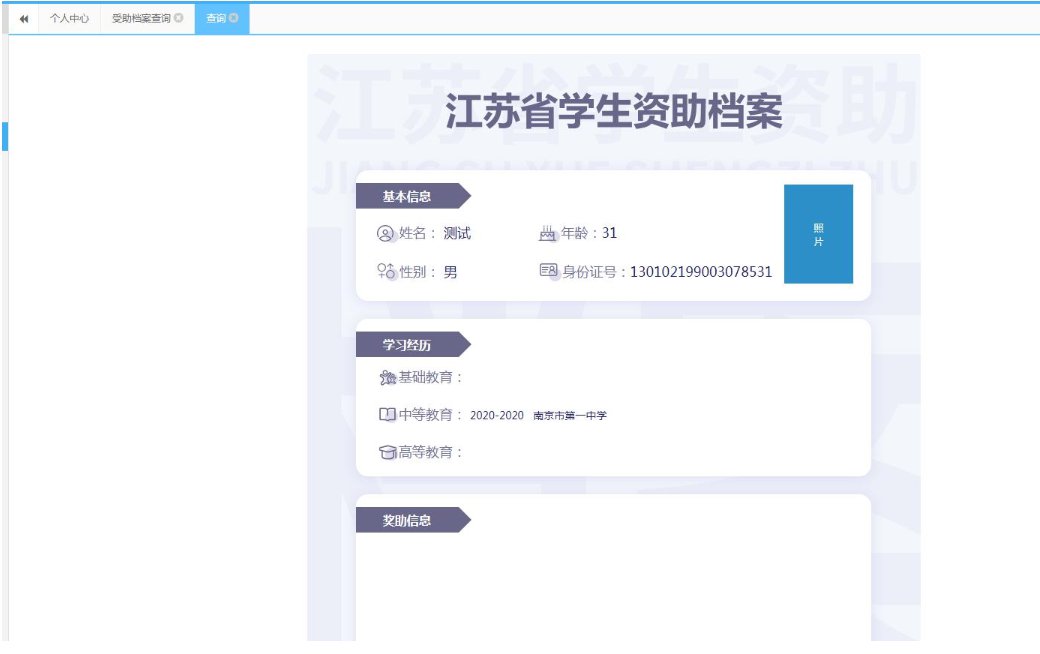Click the ID card icon beside 身份证号
The width and height of the screenshot is (1040, 654).
[548, 271]
